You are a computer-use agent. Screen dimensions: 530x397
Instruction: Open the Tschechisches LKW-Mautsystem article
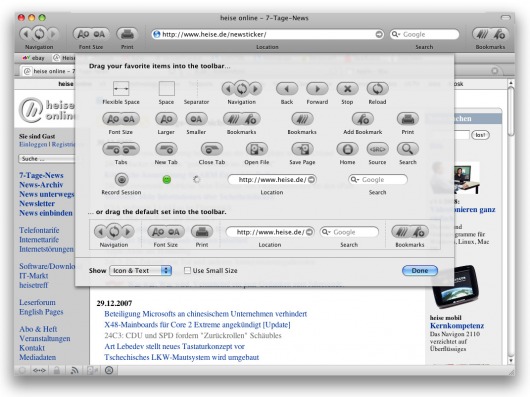point(182,357)
